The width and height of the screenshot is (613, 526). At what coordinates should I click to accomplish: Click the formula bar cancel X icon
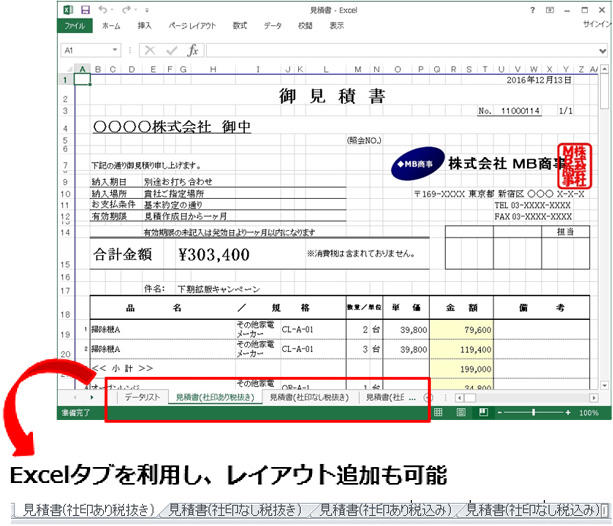(x=150, y=50)
